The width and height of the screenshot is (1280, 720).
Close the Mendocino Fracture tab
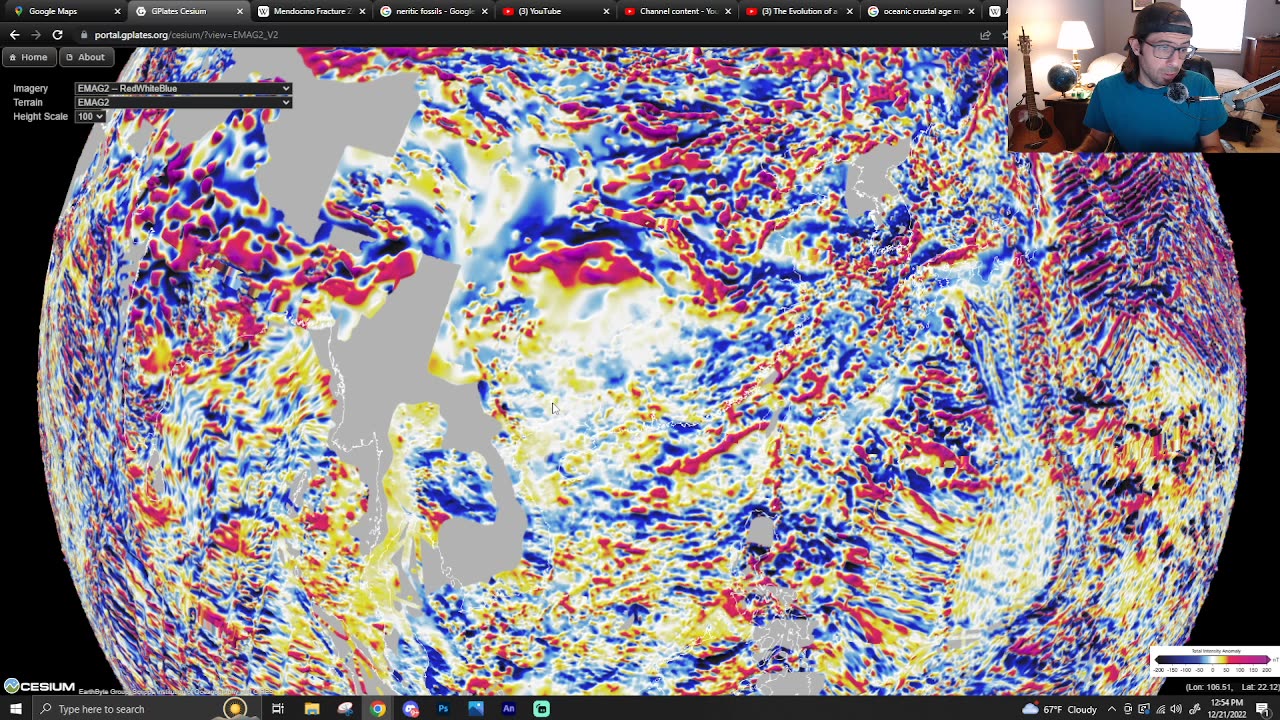(361, 11)
